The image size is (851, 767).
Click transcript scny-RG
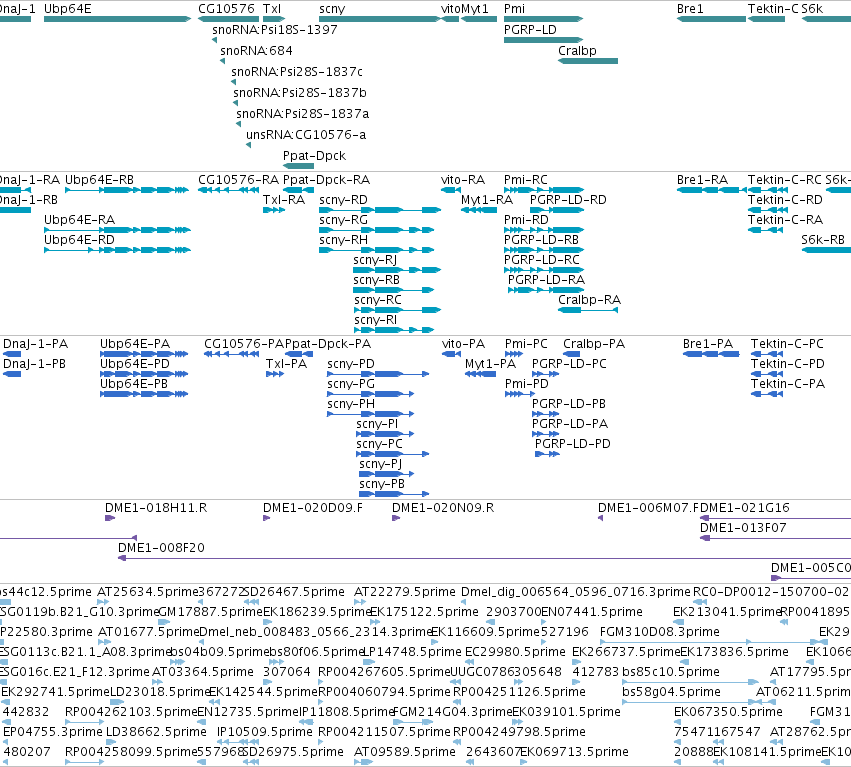click(377, 230)
